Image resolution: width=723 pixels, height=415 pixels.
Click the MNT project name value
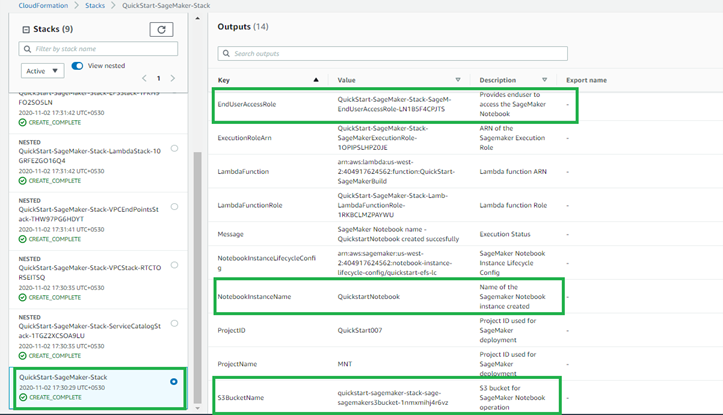click(344, 364)
